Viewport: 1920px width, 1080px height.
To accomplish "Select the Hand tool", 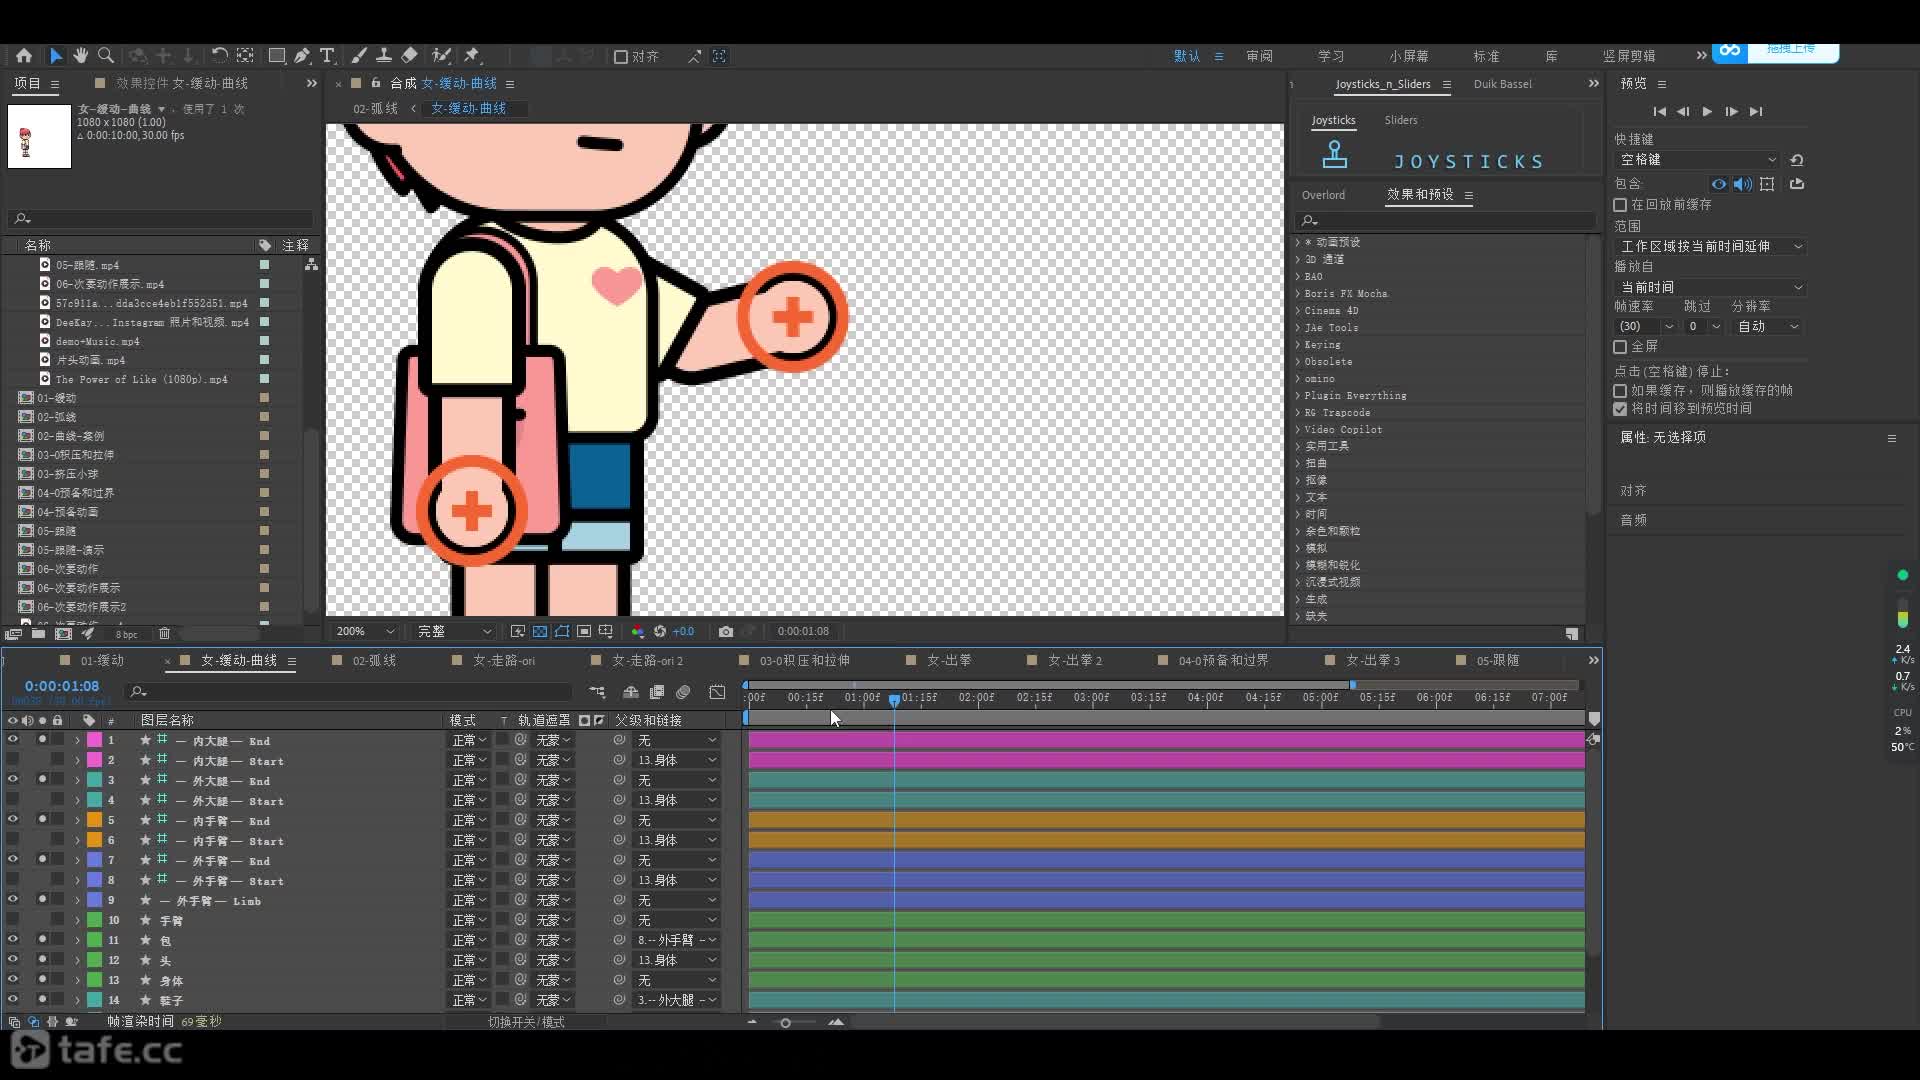I will click(80, 56).
